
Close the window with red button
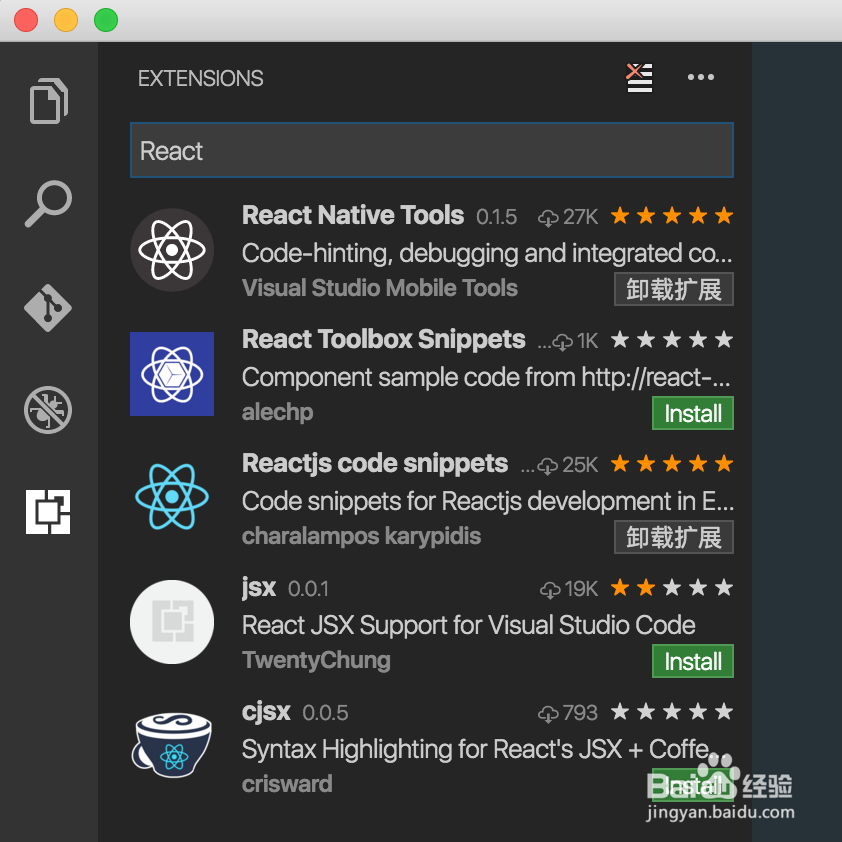26,20
